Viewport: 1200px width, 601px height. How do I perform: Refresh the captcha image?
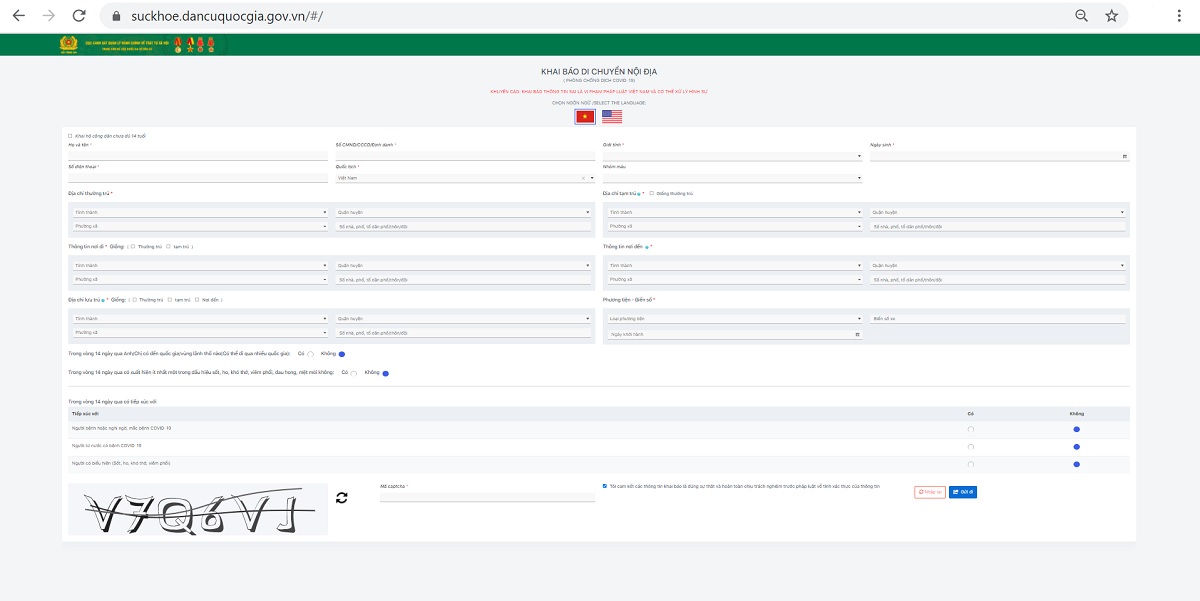tap(342, 497)
